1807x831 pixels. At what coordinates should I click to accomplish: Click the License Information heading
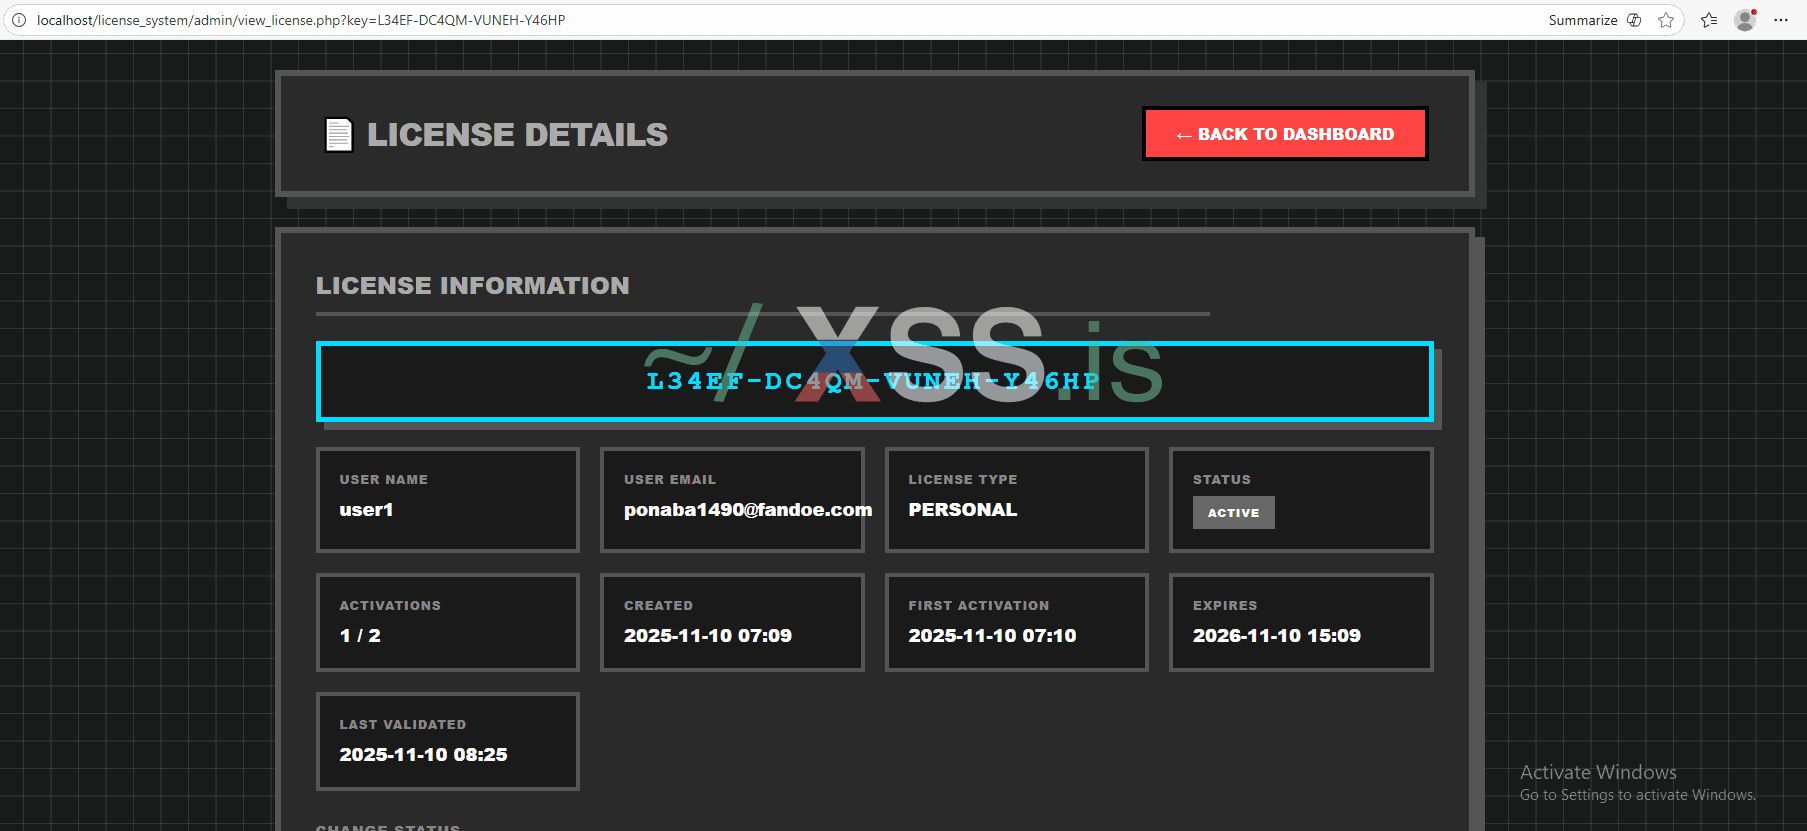473,286
